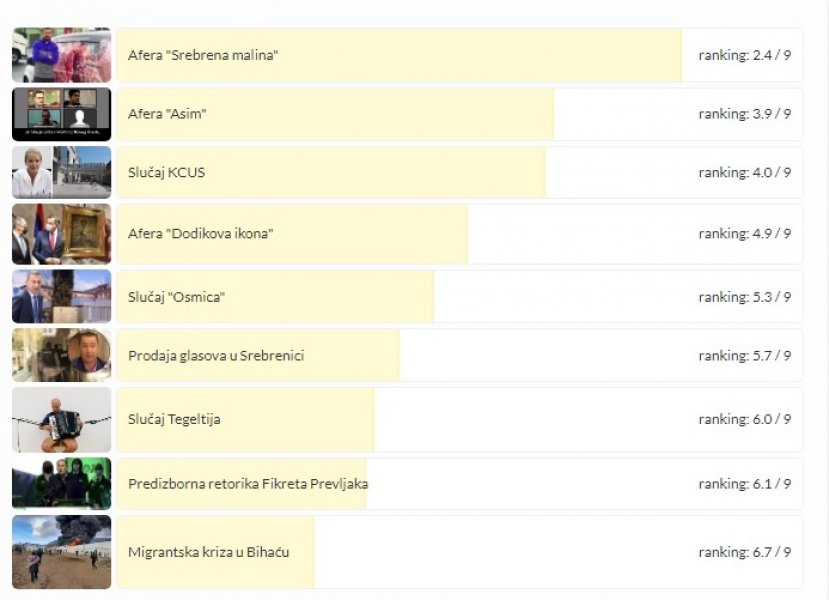Viewport: 829px width, 600px height.
Task: Open the Srebrenica vote selling thumbnail
Action: (61, 355)
